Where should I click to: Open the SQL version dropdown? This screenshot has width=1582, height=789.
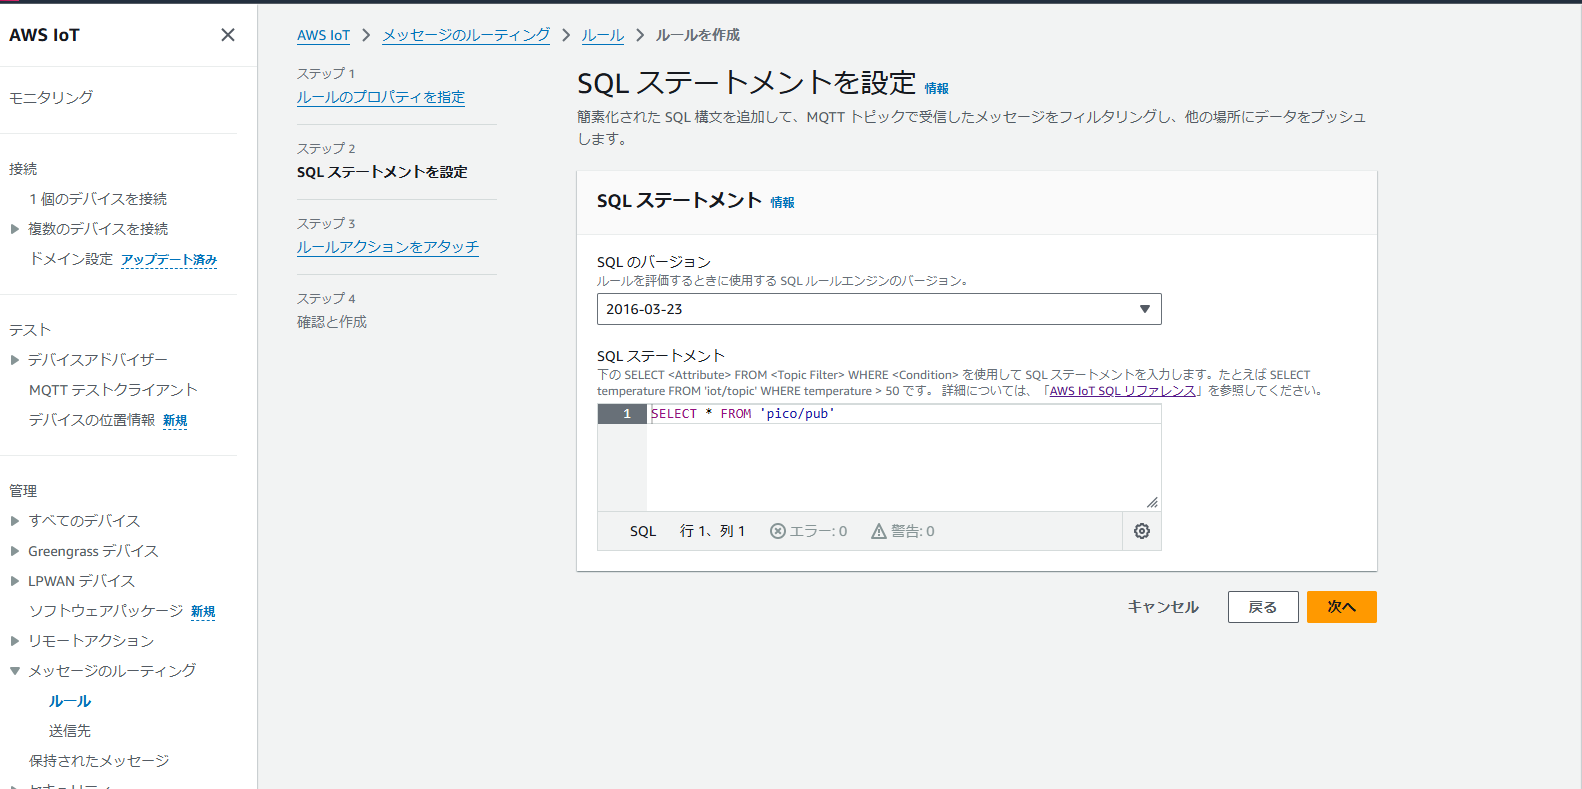[879, 309]
